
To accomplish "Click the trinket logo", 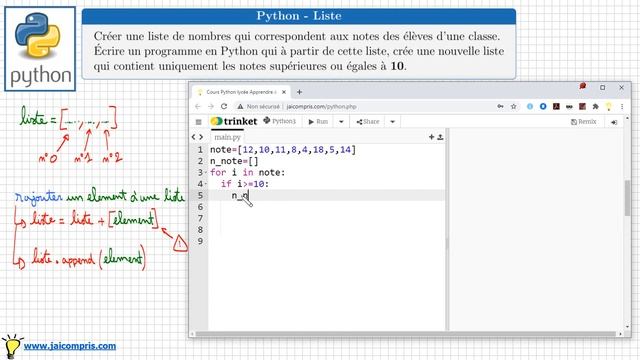I will [234, 121].
